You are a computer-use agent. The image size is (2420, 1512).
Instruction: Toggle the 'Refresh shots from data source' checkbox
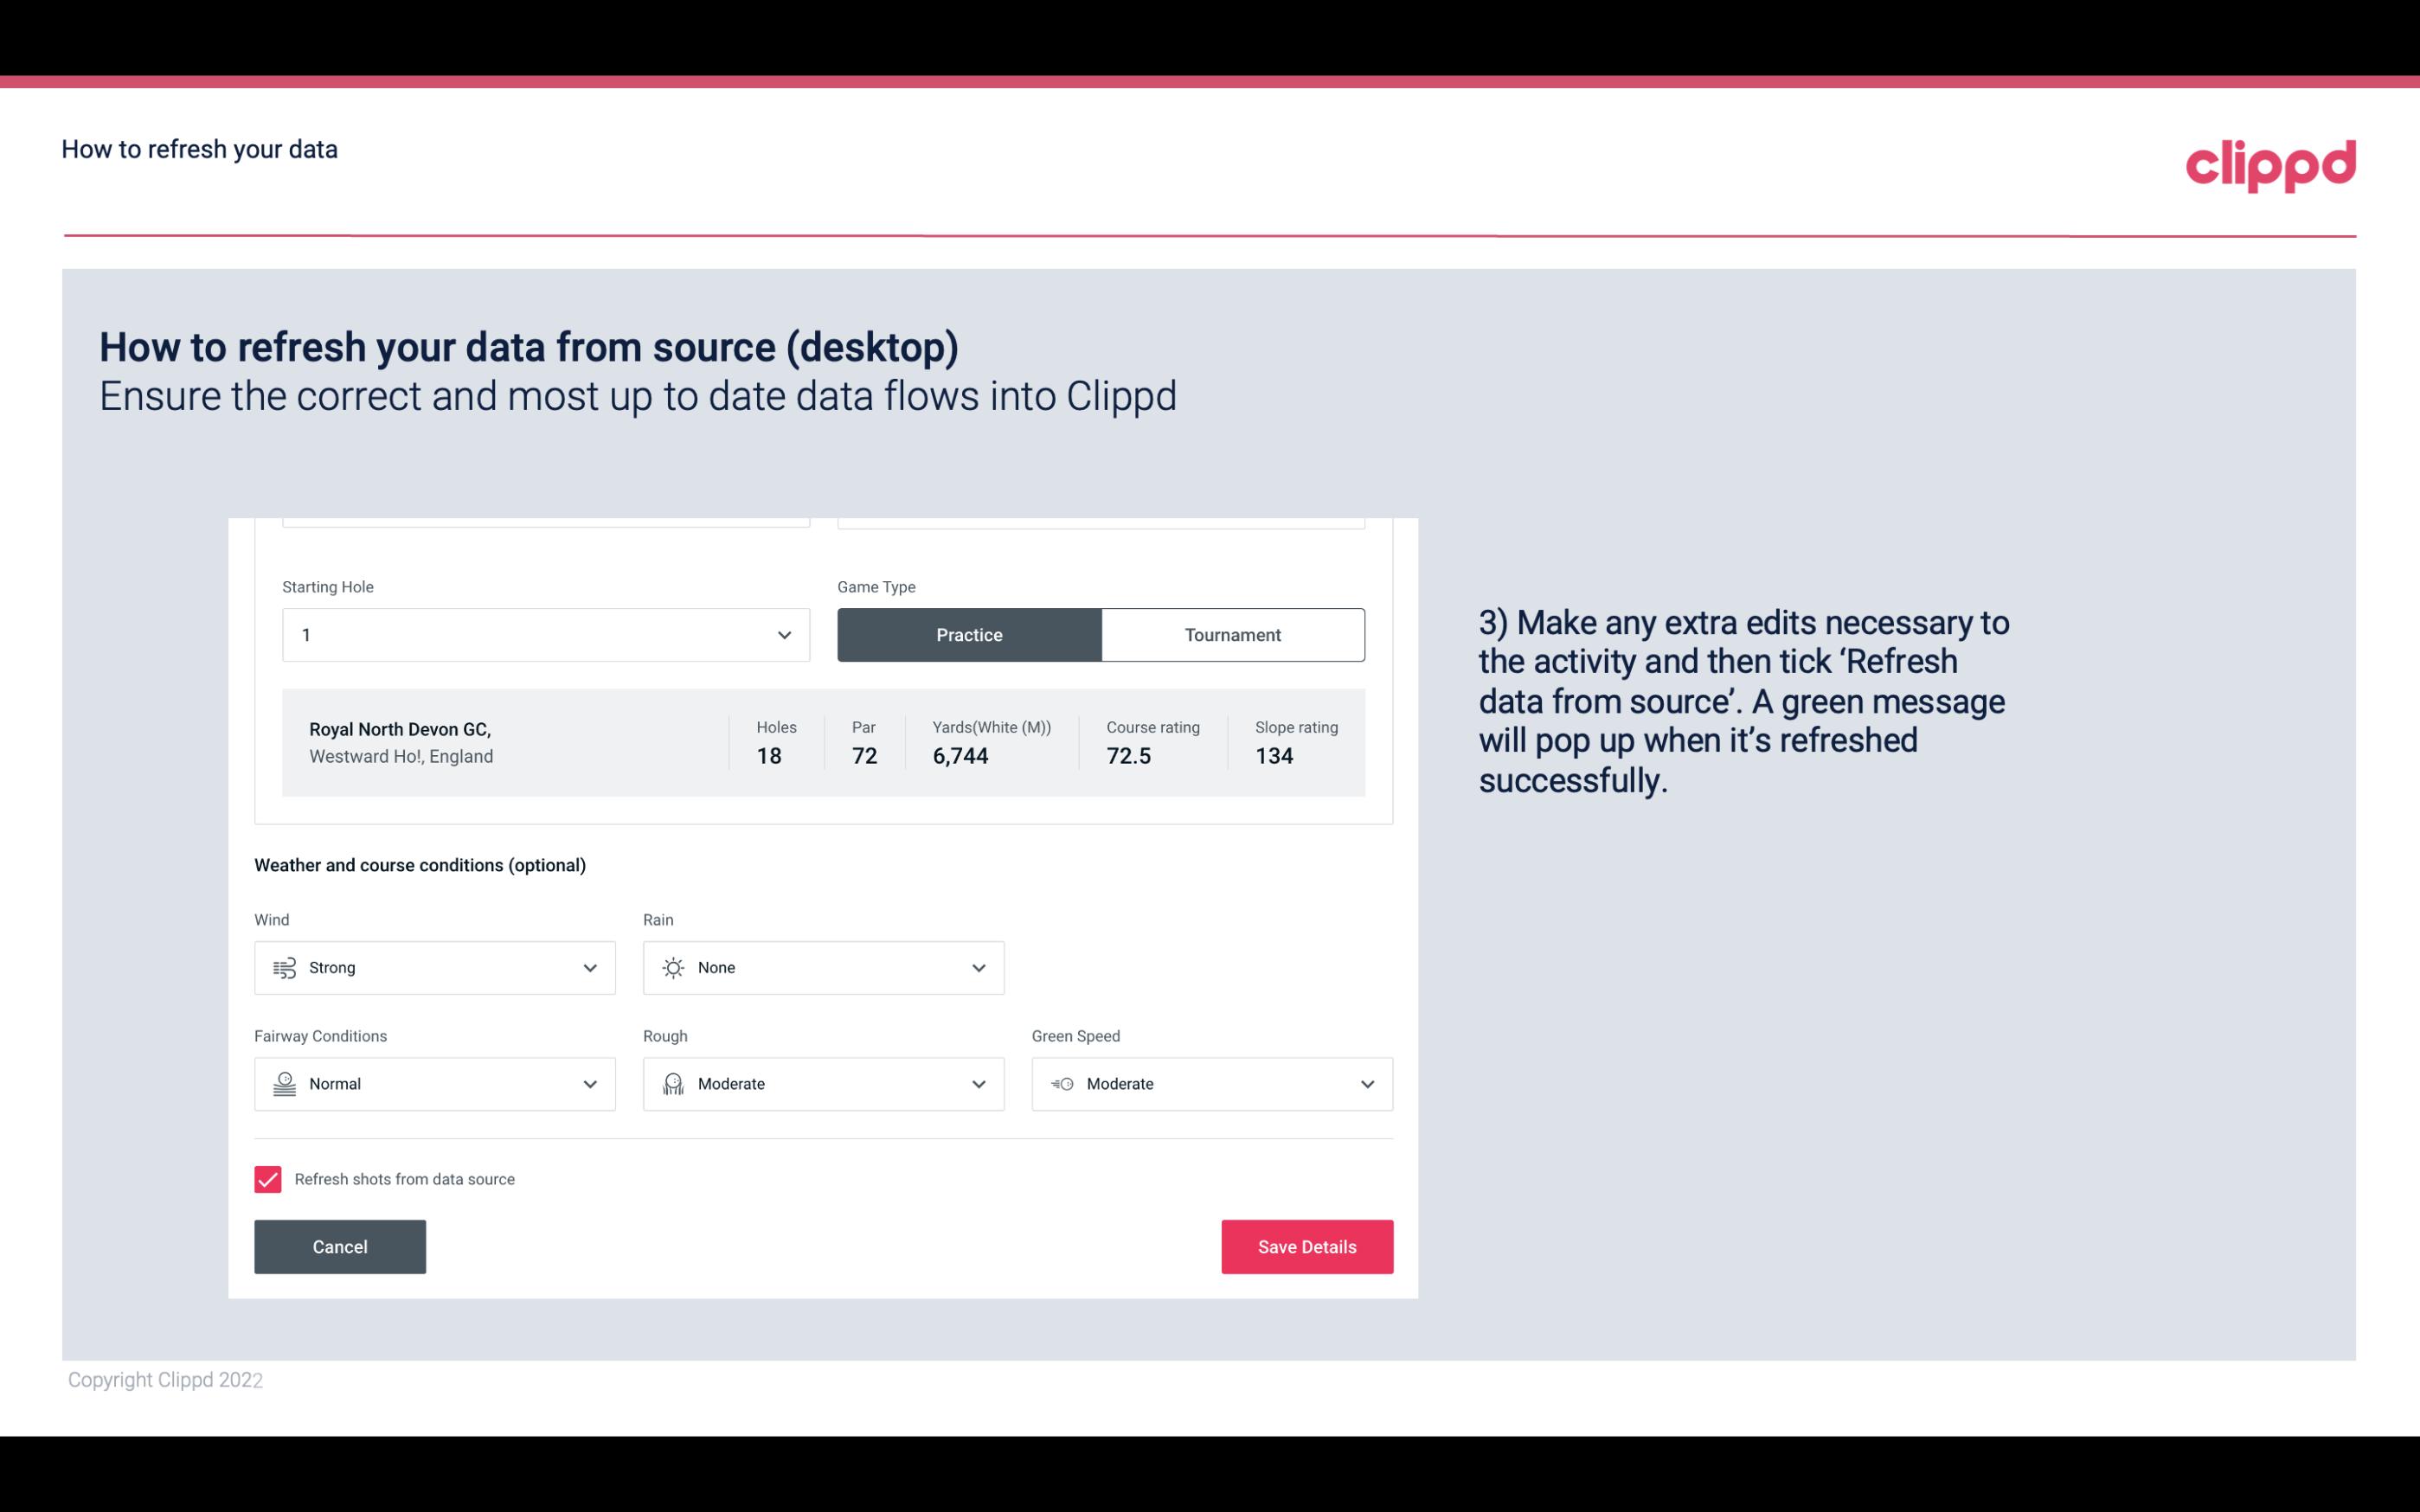click(x=266, y=1177)
